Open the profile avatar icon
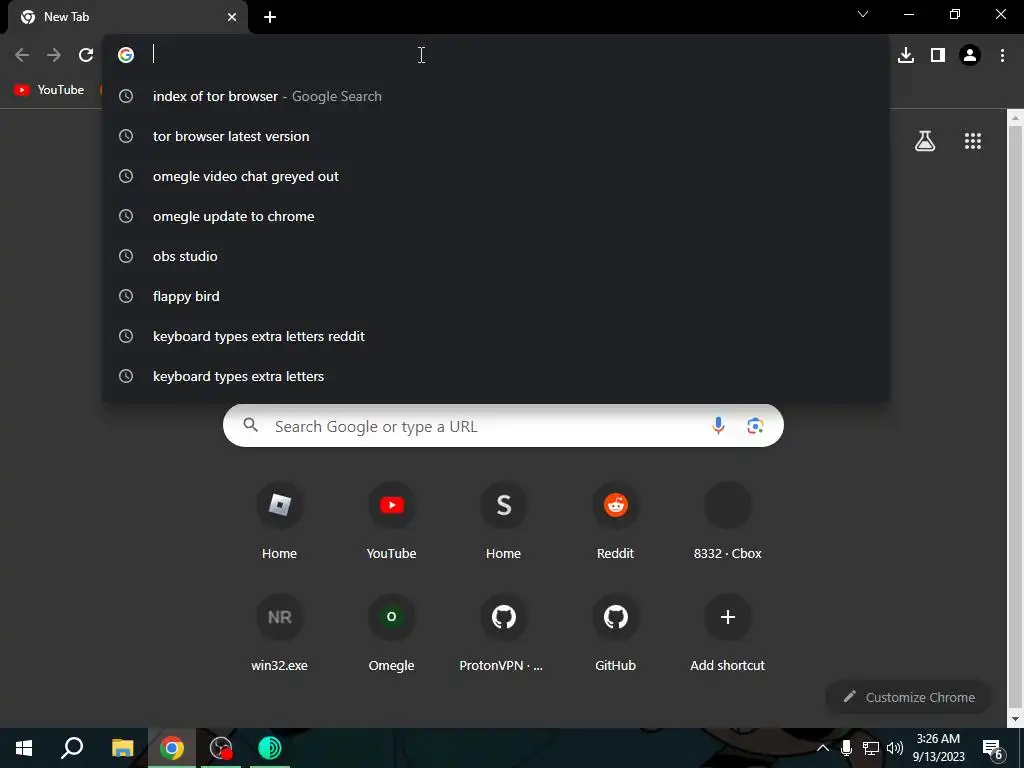The width and height of the screenshot is (1024, 768). 970,55
